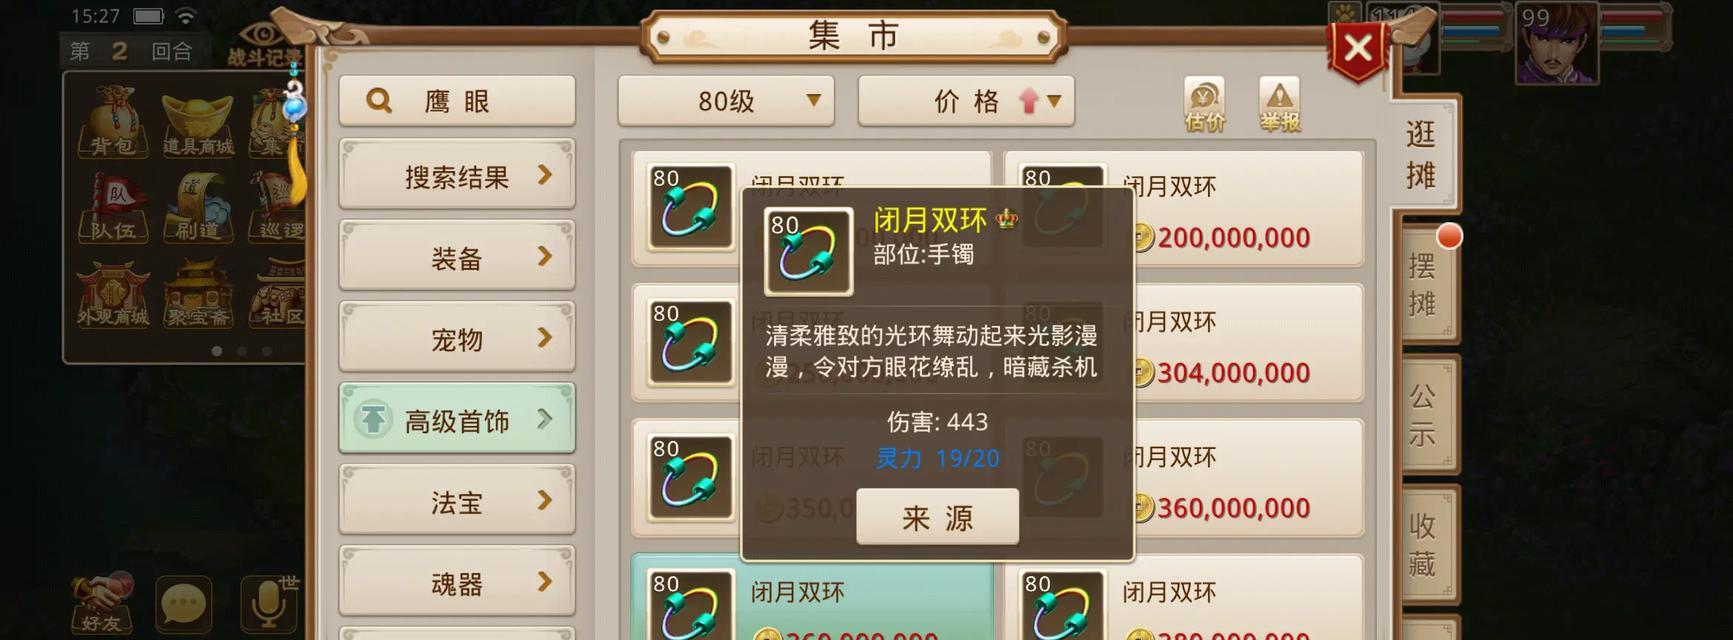Expand the 宠物 pet category
Screen dimensions: 1733x640
(x=457, y=339)
